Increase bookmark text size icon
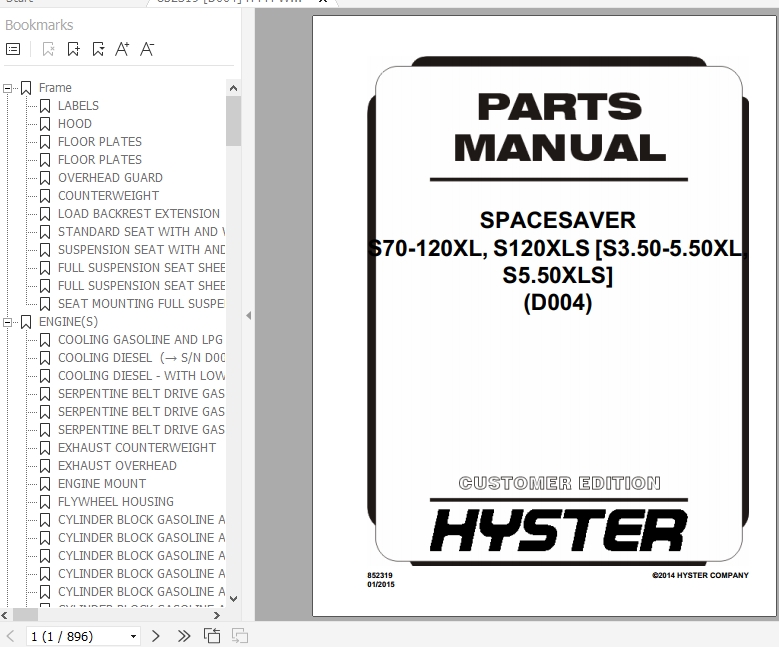The width and height of the screenshot is (779, 647). pos(122,49)
